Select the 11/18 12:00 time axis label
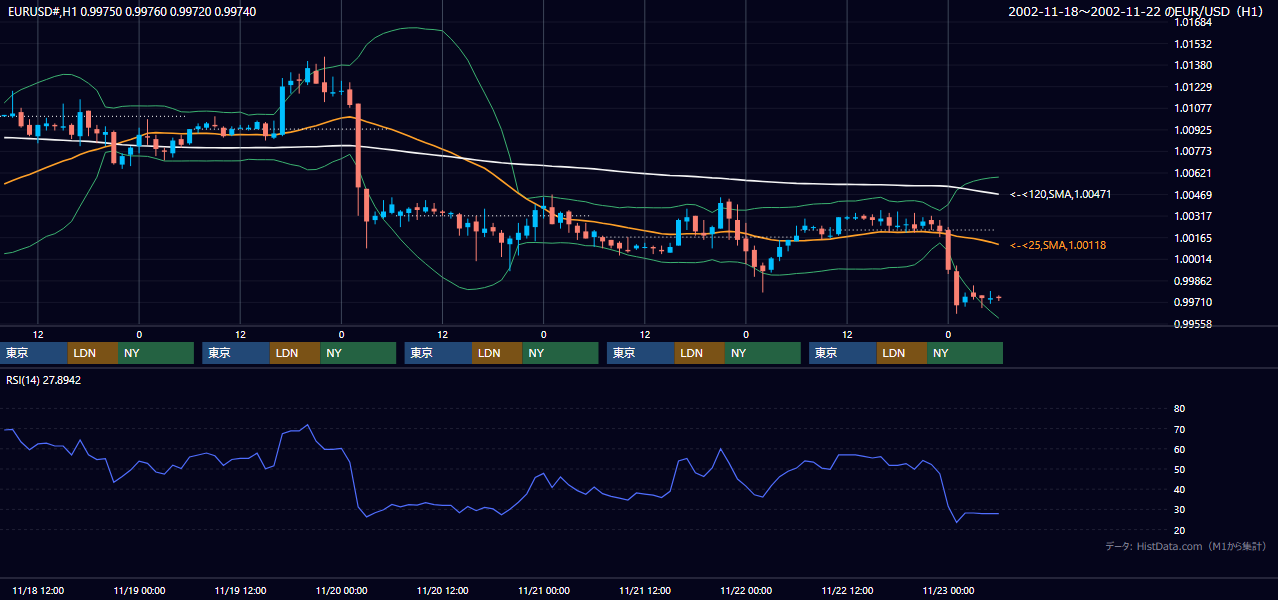The width and height of the screenshot is (1278, 600). (x=38, y=590)
